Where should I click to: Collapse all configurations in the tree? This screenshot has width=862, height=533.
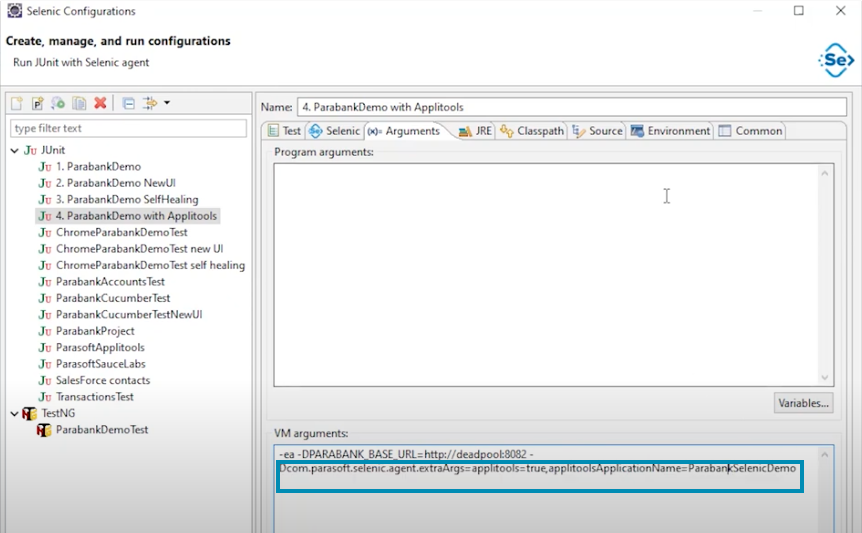click(x=129, y=103)
